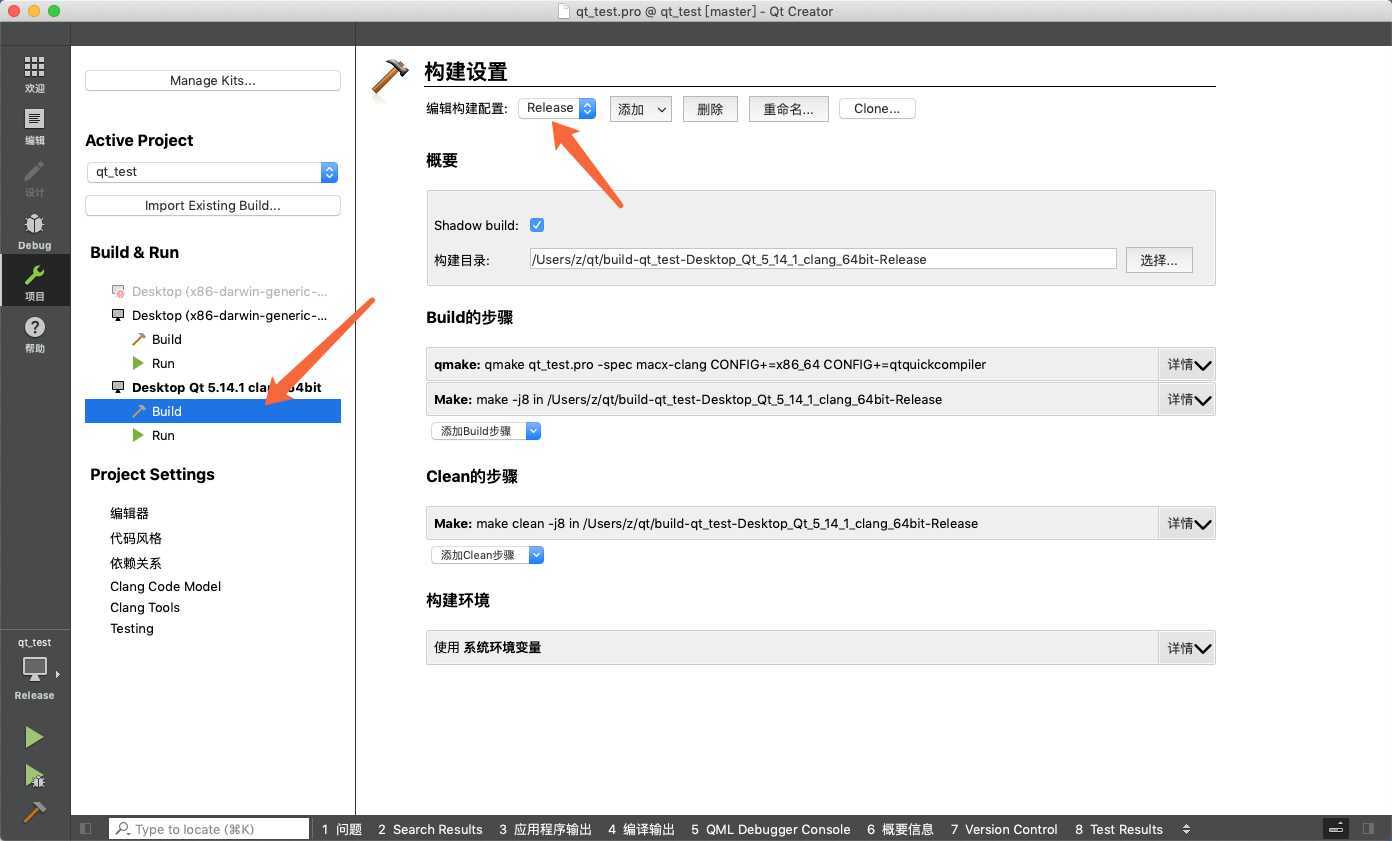Click the disabled Desktop kit icon with red mark
Screen dimensions: 1392x841
click(x=118, y=291)
